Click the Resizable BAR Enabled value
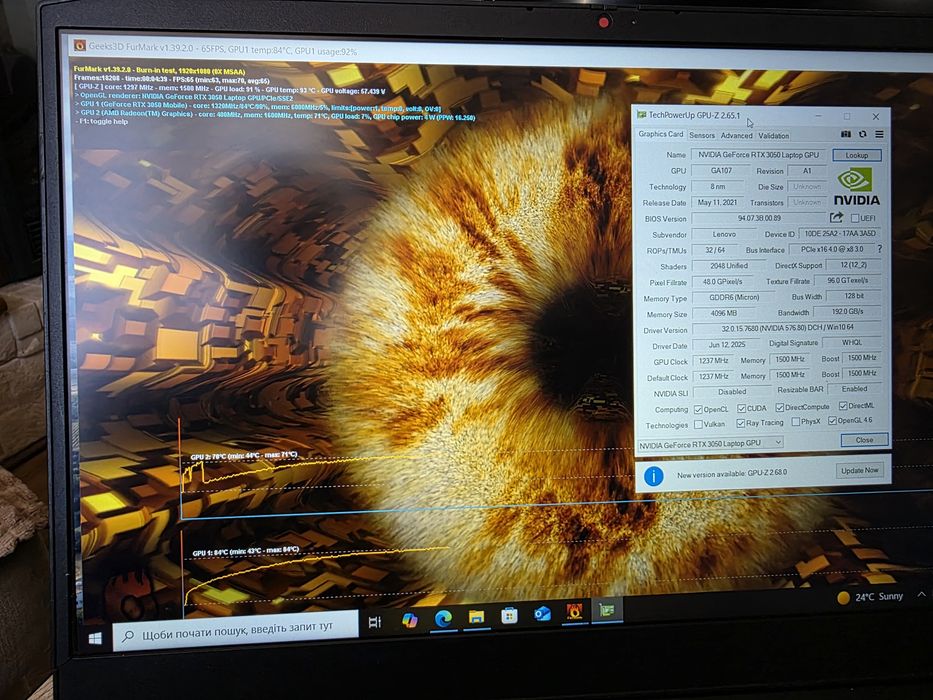933x700 pixels. 854,389
